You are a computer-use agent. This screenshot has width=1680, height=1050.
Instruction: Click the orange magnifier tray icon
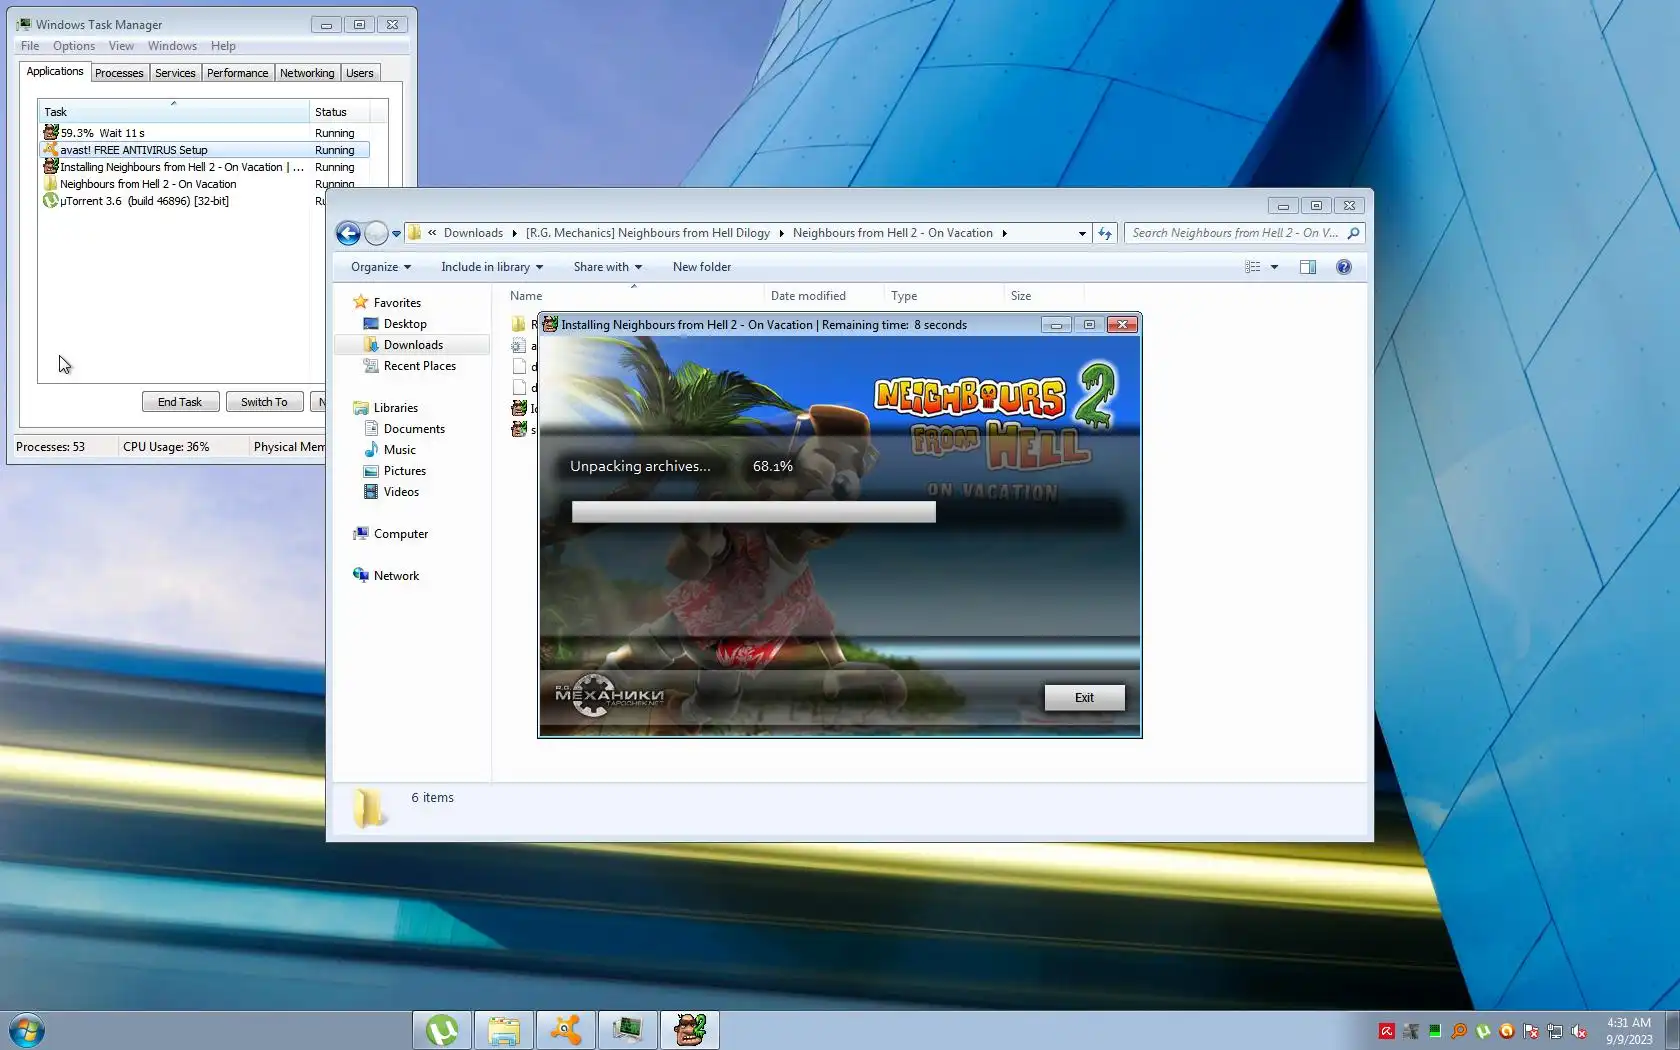(x=1459, y=1031)
